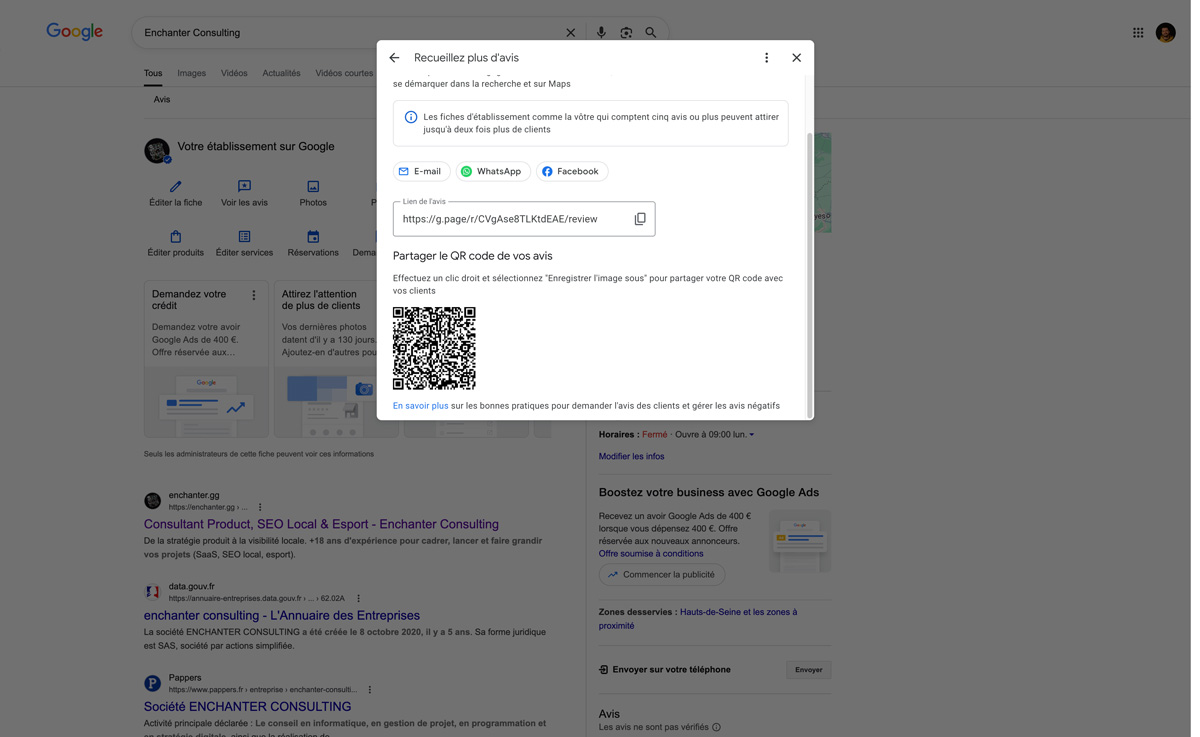Open Éditer la fiche pencil icon
Viewport: 1200px width, 737px height.
tap(175, 186)
